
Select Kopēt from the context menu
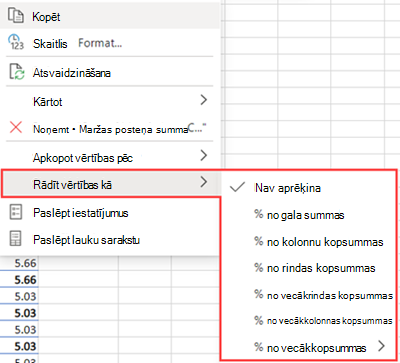point(110,16)
